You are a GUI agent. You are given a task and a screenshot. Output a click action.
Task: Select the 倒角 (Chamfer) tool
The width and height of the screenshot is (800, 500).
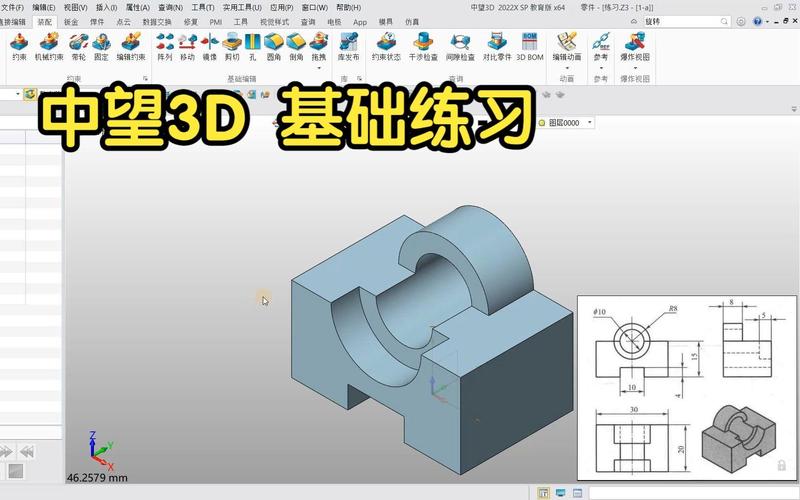click(296, 47)
